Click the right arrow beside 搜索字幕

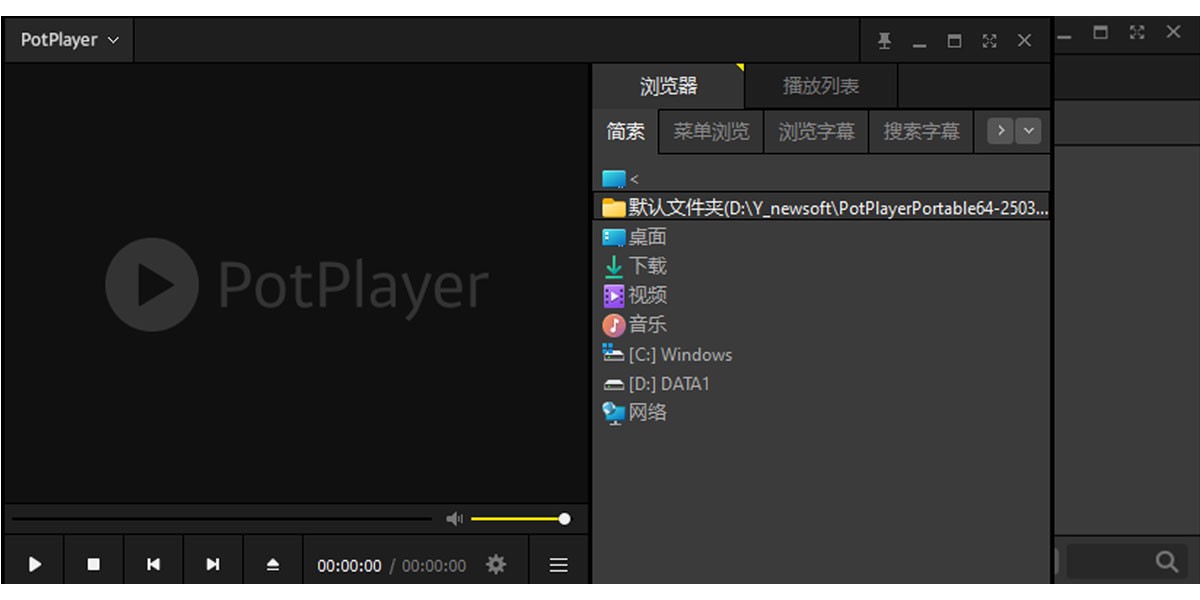[x=999, y=130]
